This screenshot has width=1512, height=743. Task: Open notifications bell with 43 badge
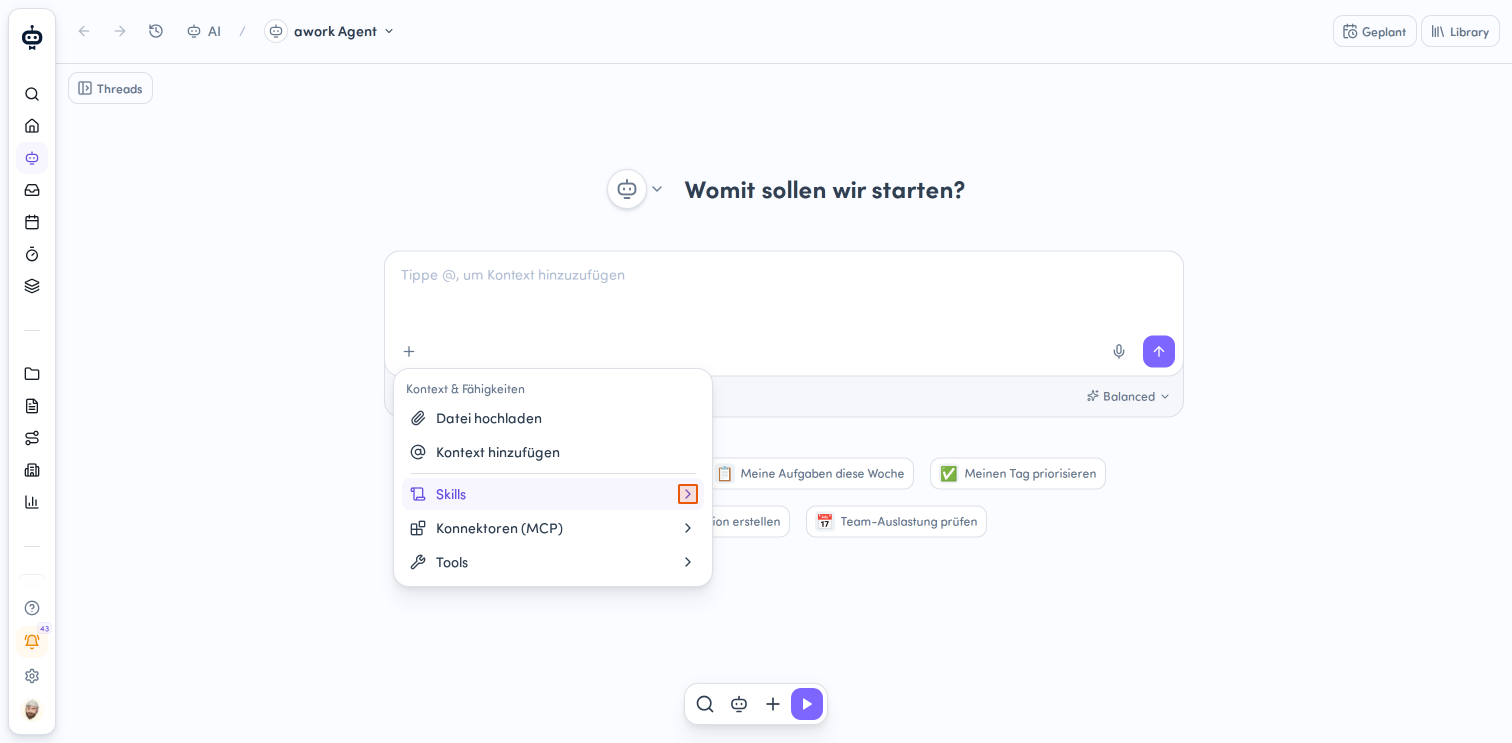[32, 641]
